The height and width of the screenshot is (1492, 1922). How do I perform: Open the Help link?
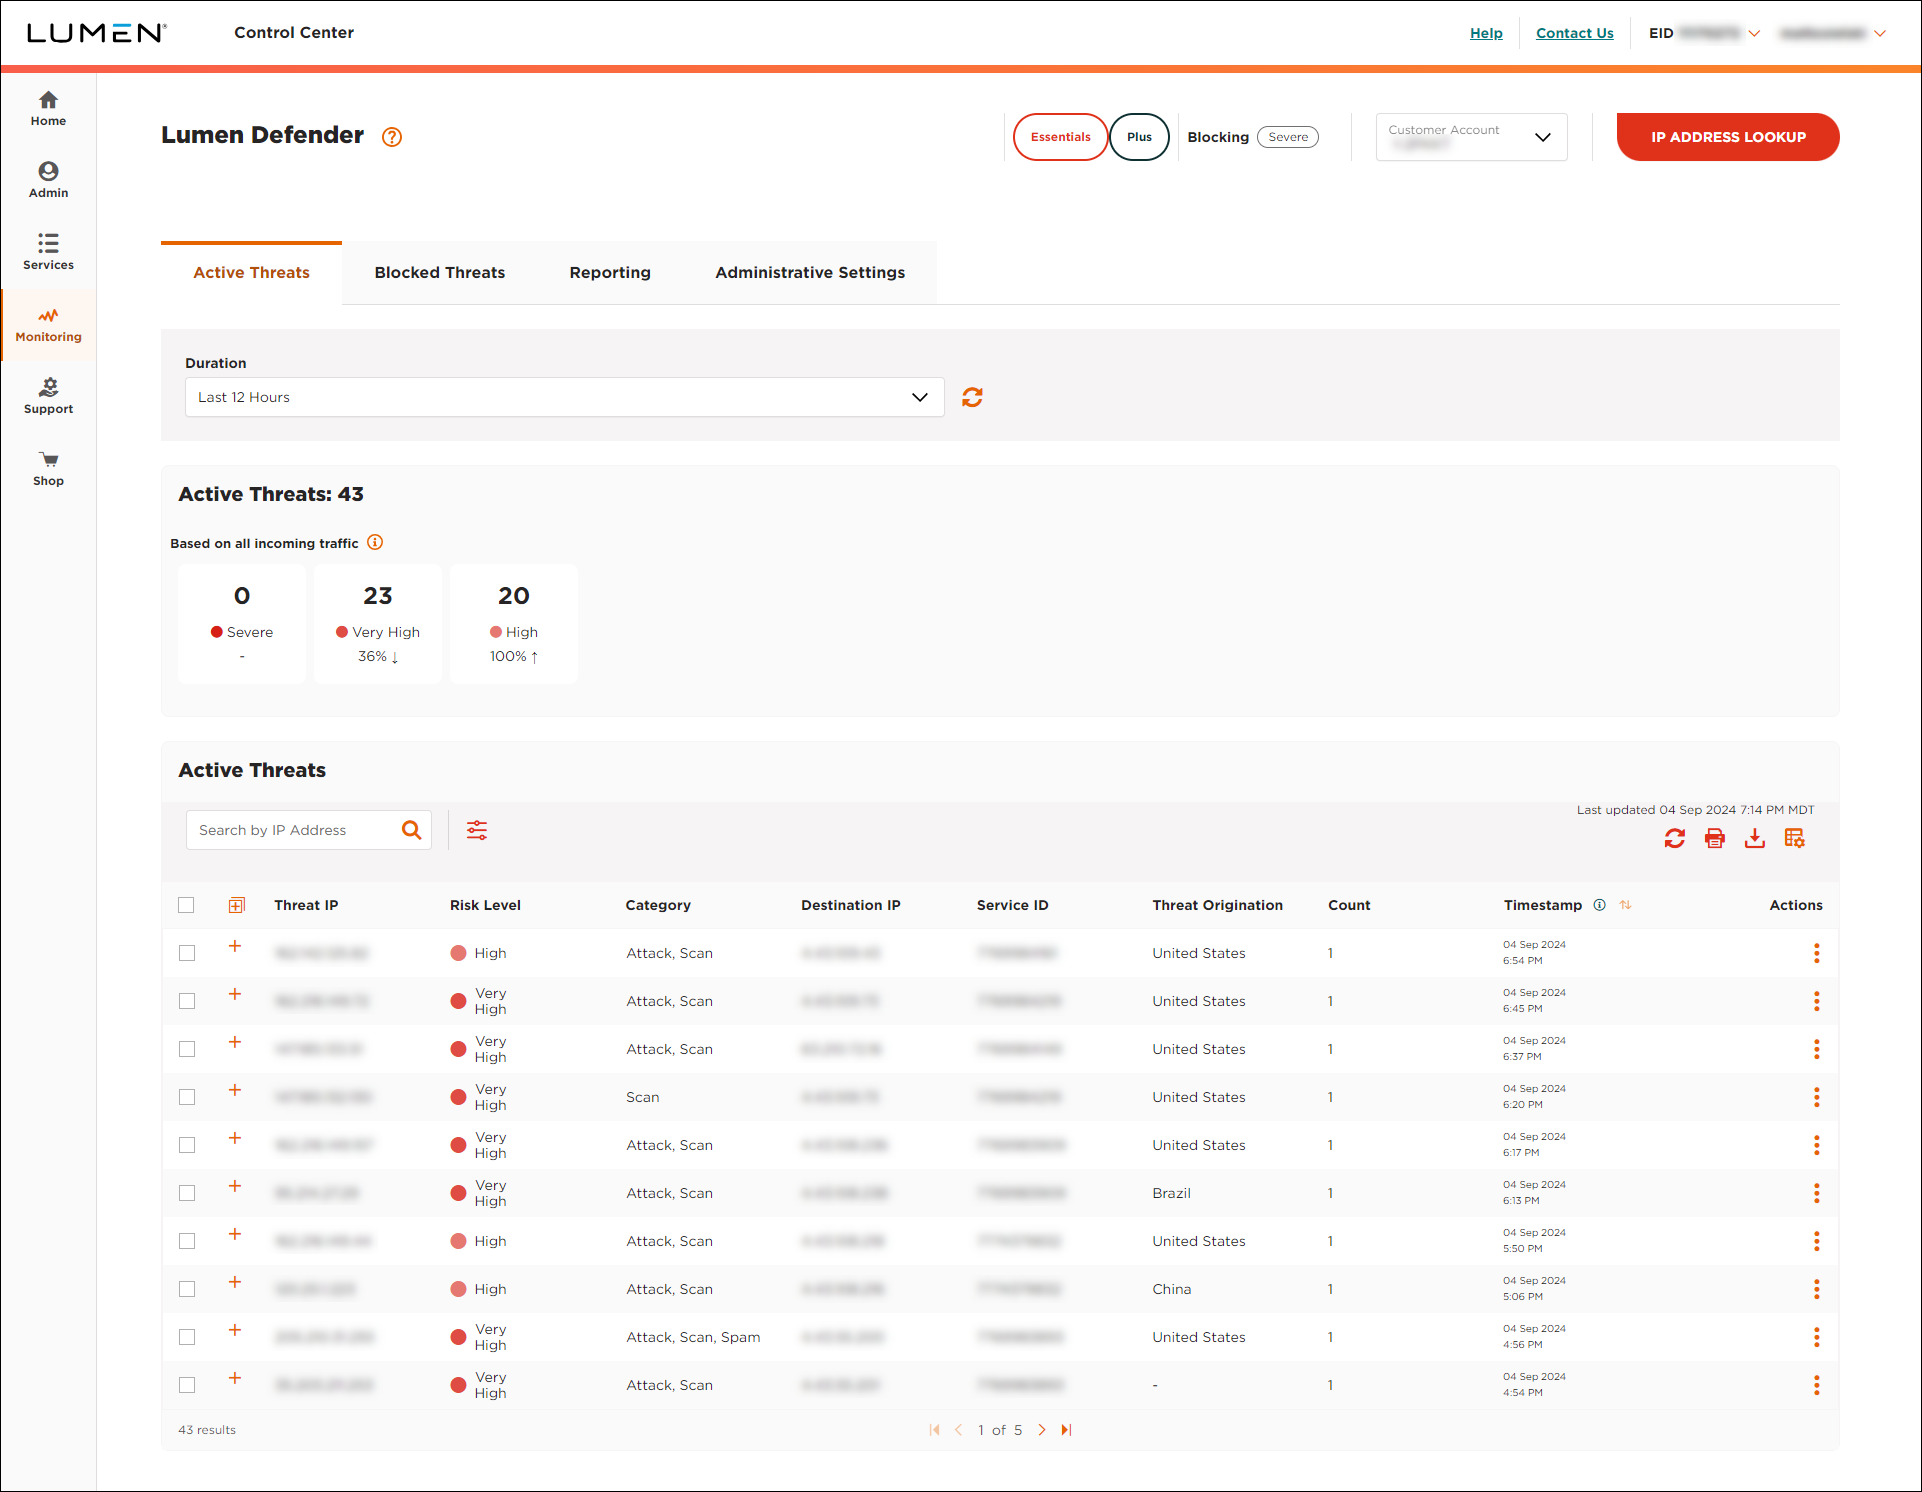(1486, 33)
